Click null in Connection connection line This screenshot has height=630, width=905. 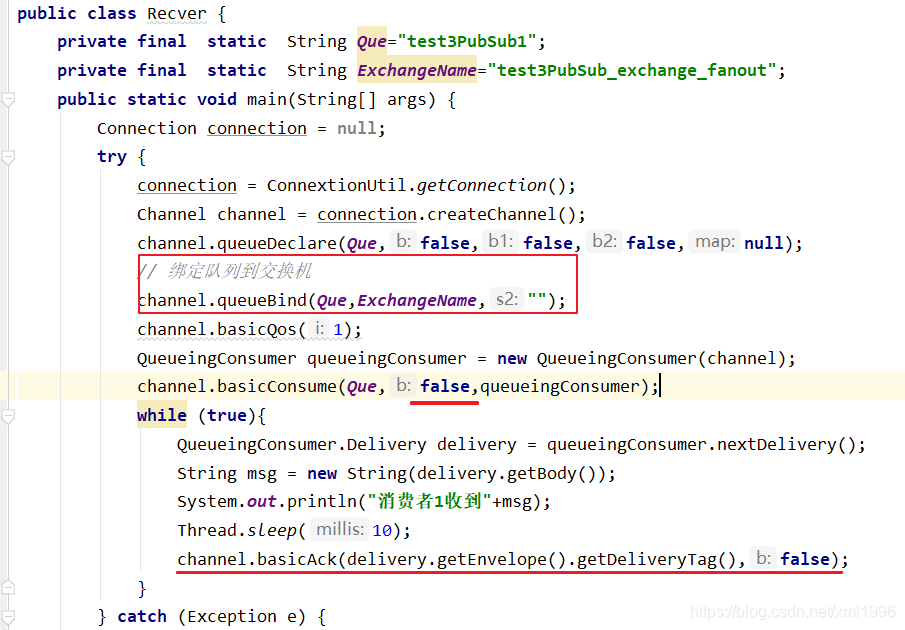tap(356, 128)
